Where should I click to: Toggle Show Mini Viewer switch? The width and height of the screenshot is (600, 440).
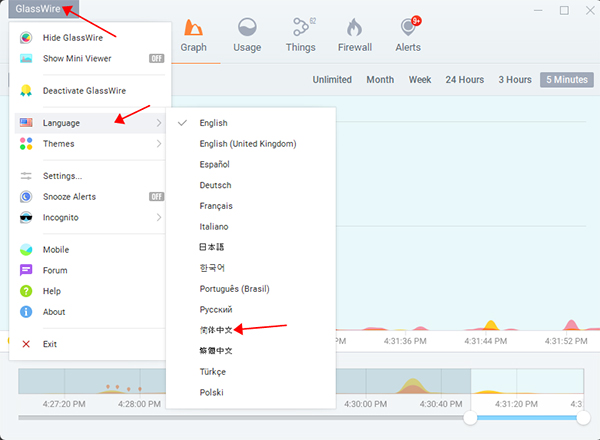(156, 58)
